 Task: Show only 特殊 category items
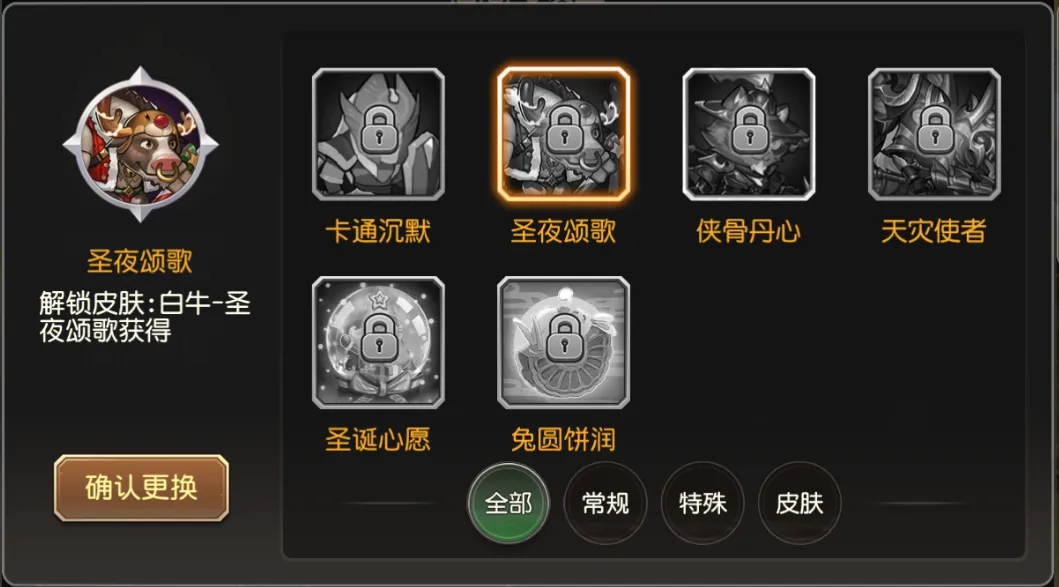coord(702,503)
